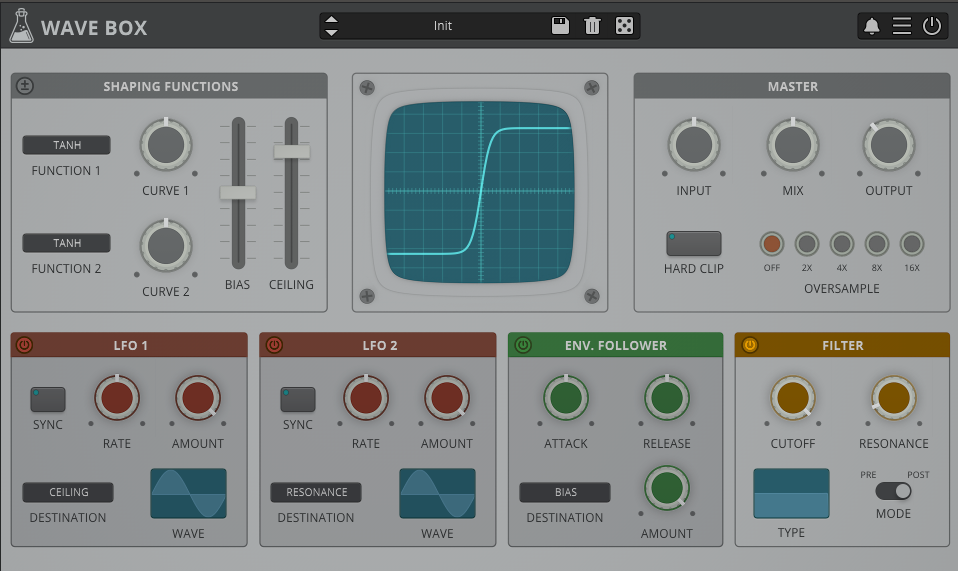The image size is (958, 571).
Task: Open the Init preset name menu
Action: click(442, 26)
